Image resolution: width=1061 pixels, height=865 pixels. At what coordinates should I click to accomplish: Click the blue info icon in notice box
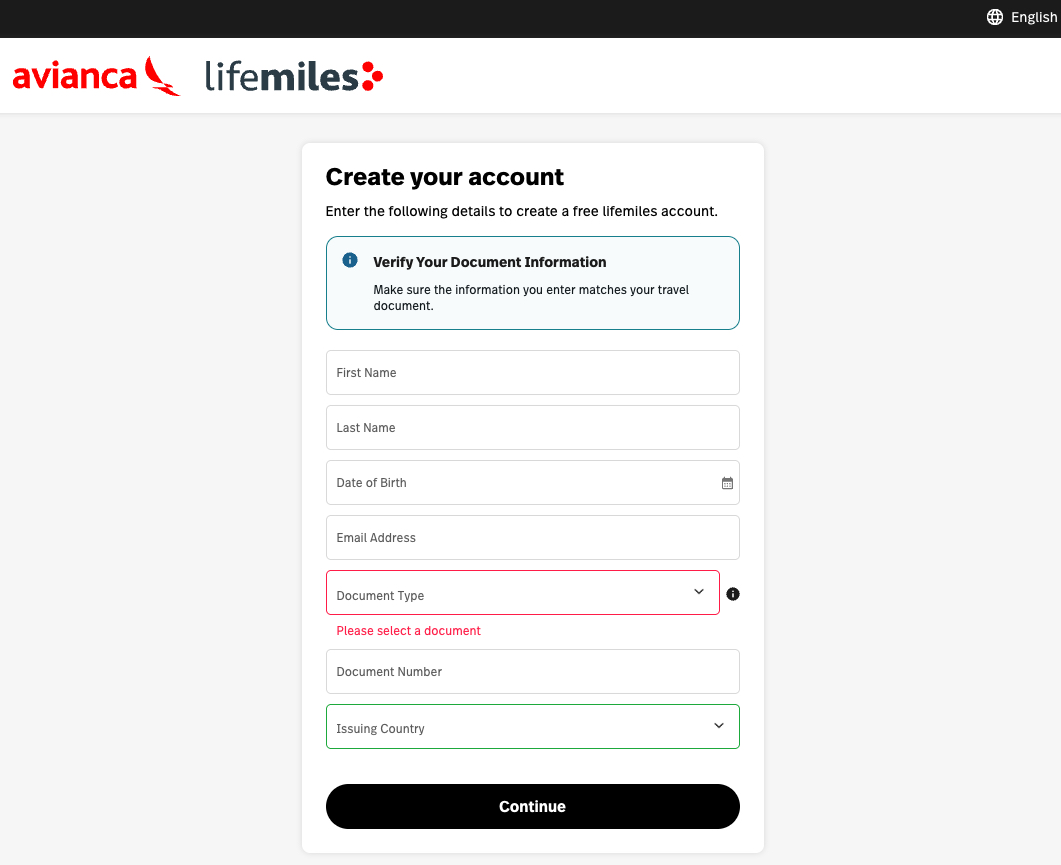point(350,260)
